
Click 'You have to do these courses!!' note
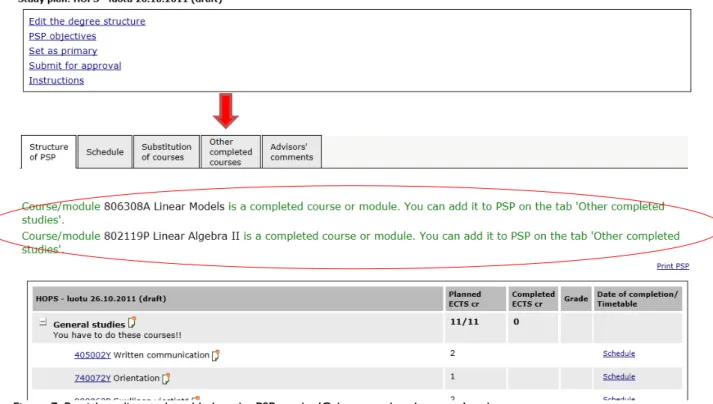pyautogui.click(x=117, y=335)
